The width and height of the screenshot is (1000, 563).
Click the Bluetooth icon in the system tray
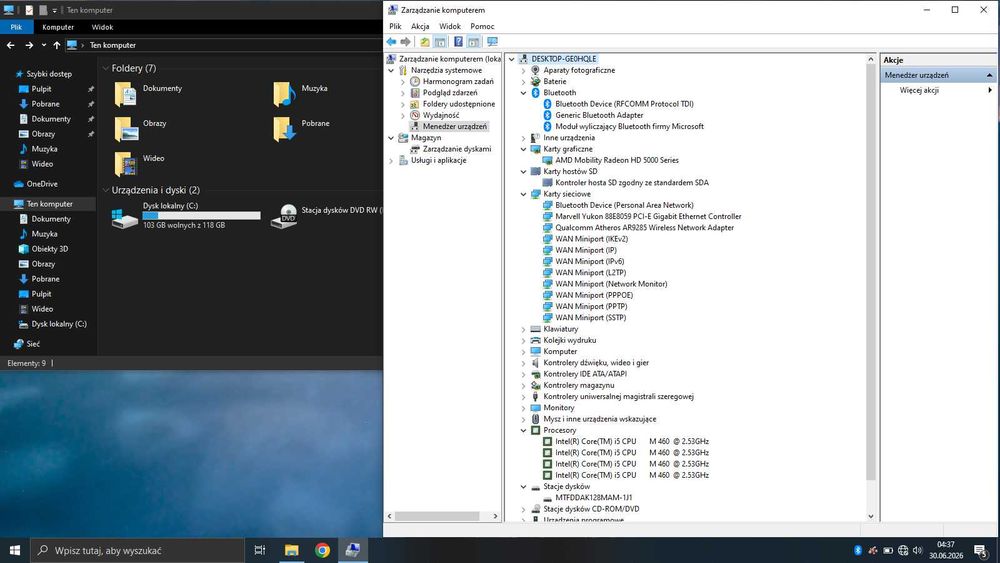point(858,550)
